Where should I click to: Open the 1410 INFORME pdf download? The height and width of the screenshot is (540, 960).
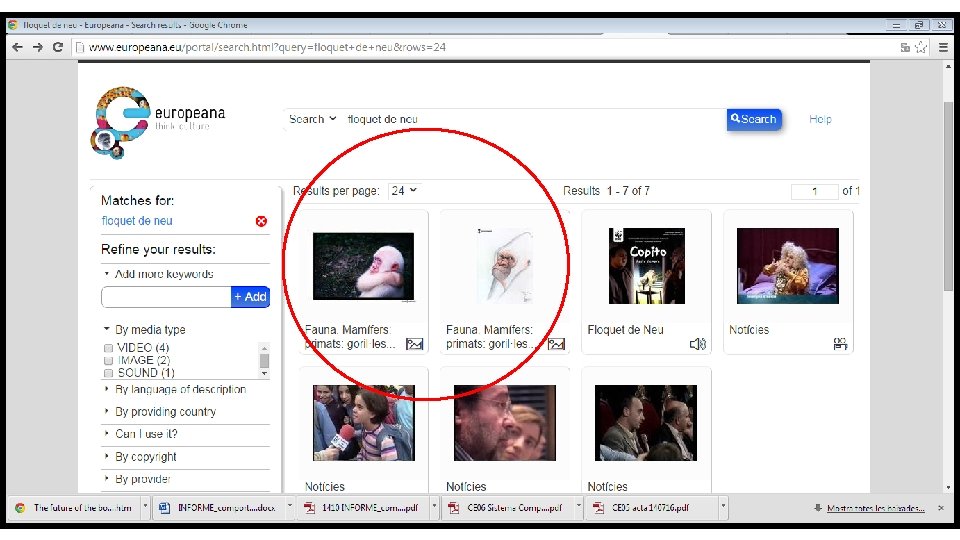363,508
